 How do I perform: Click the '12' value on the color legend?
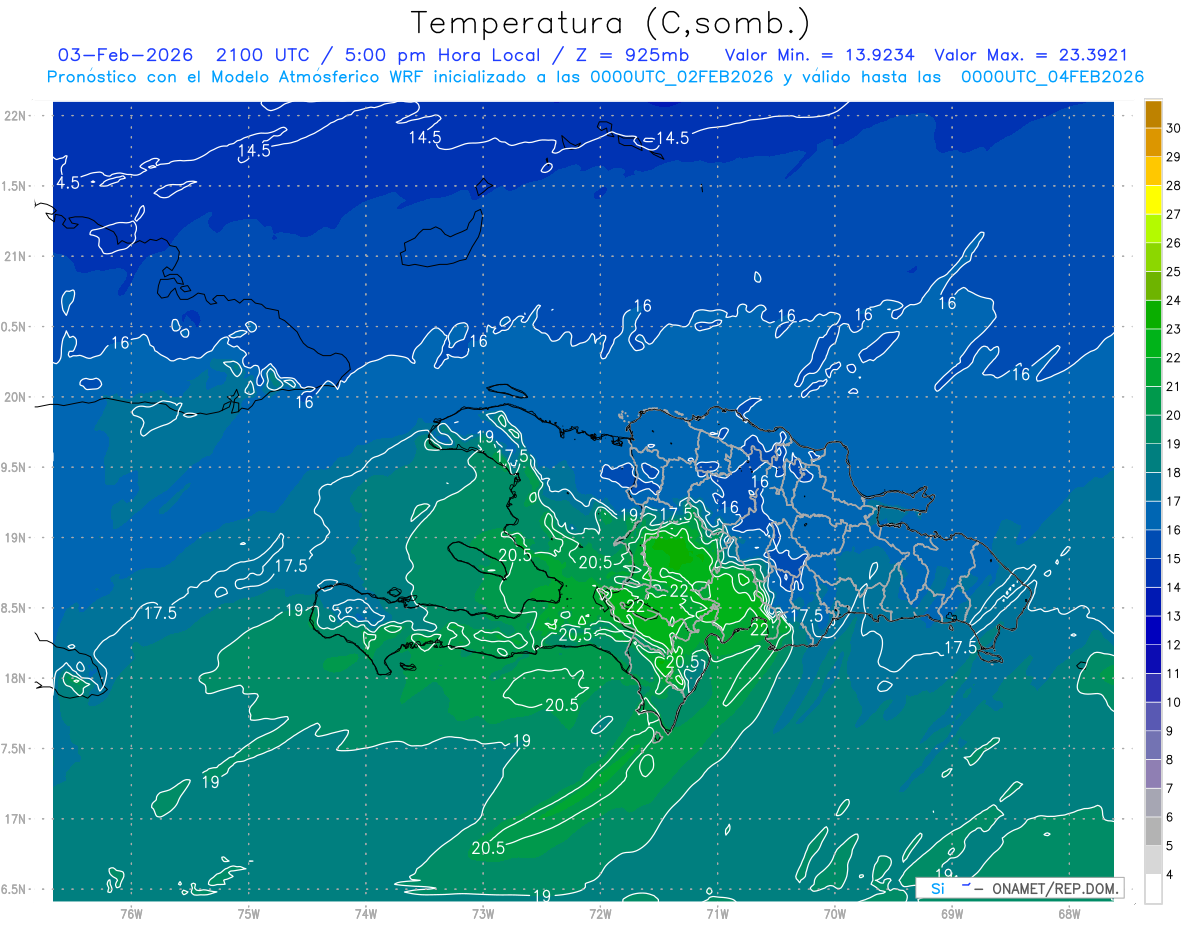pos(1174,645)
